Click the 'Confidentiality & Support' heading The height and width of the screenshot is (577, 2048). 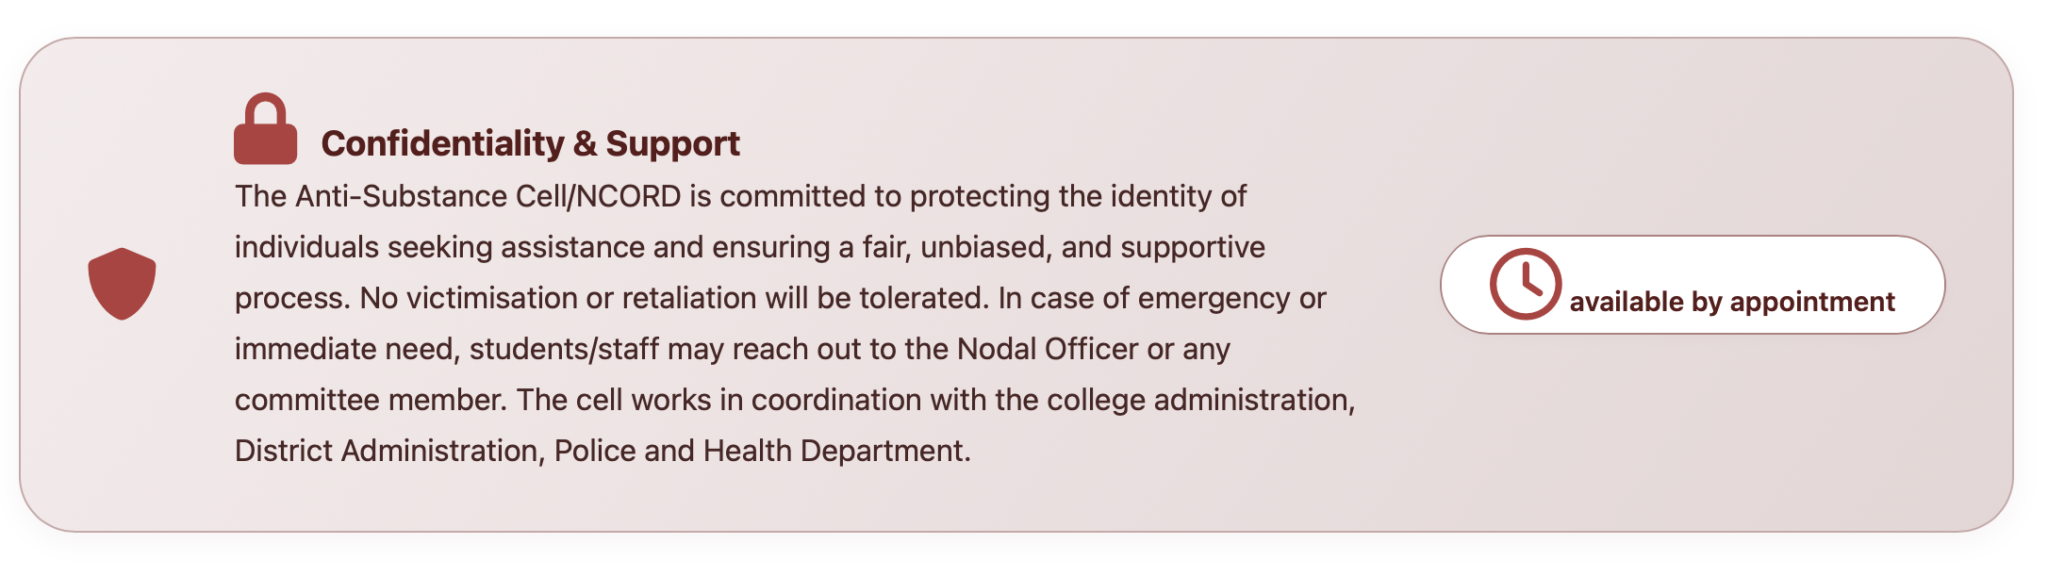pyautogui.click(x=530, y=144)
